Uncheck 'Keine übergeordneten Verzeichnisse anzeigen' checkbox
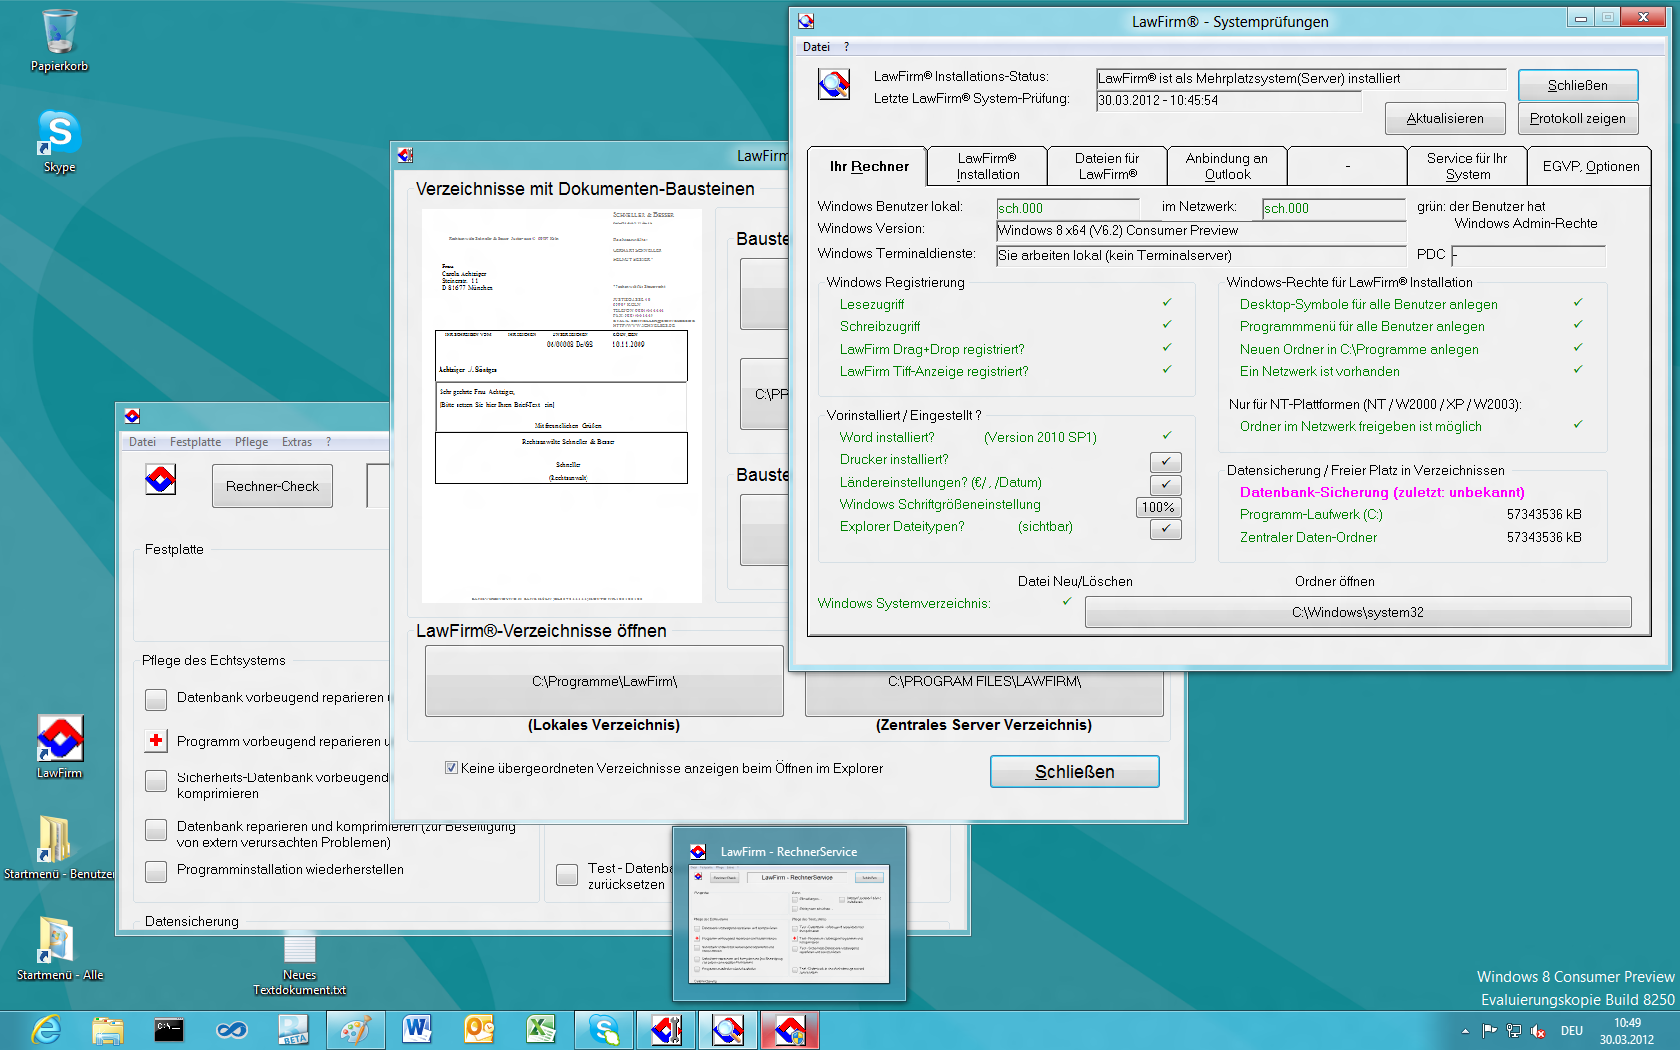The image size is (1680, 1050). tap(451, 768)
